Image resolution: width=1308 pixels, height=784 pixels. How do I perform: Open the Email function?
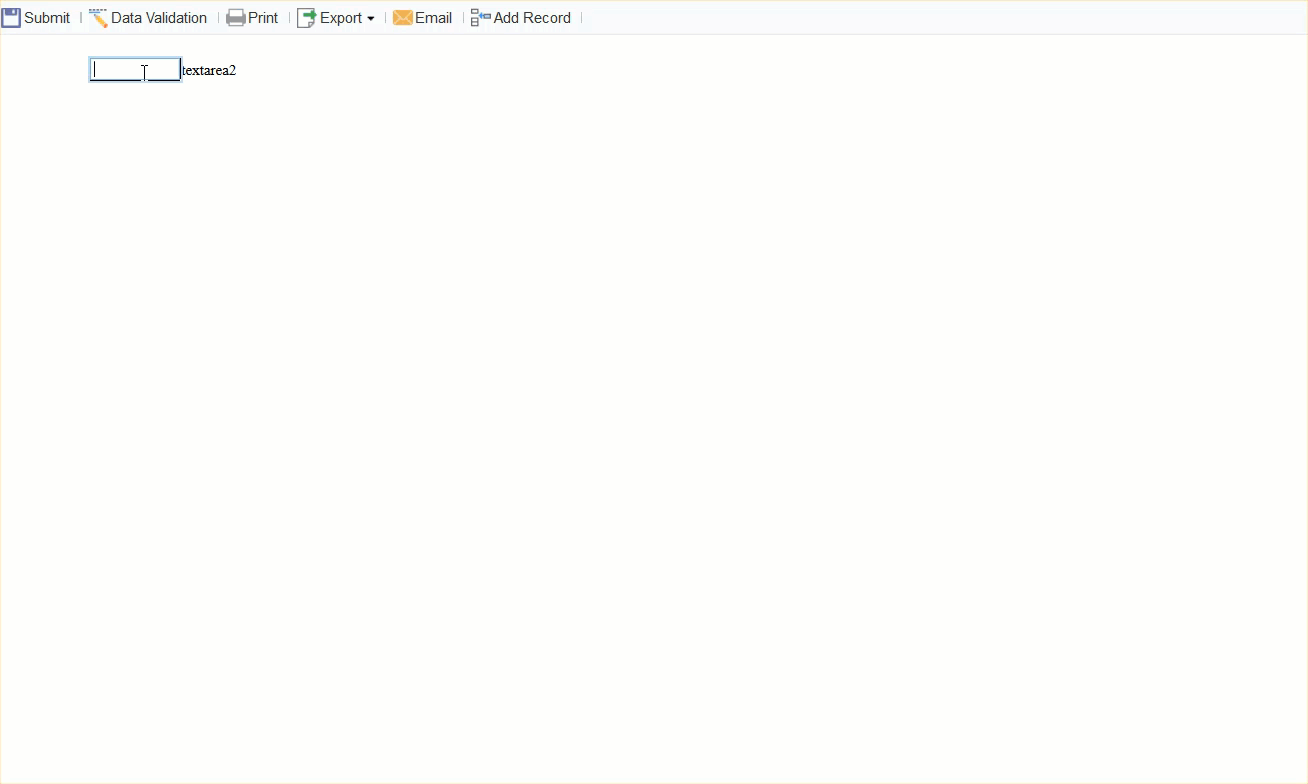point(432,17)
